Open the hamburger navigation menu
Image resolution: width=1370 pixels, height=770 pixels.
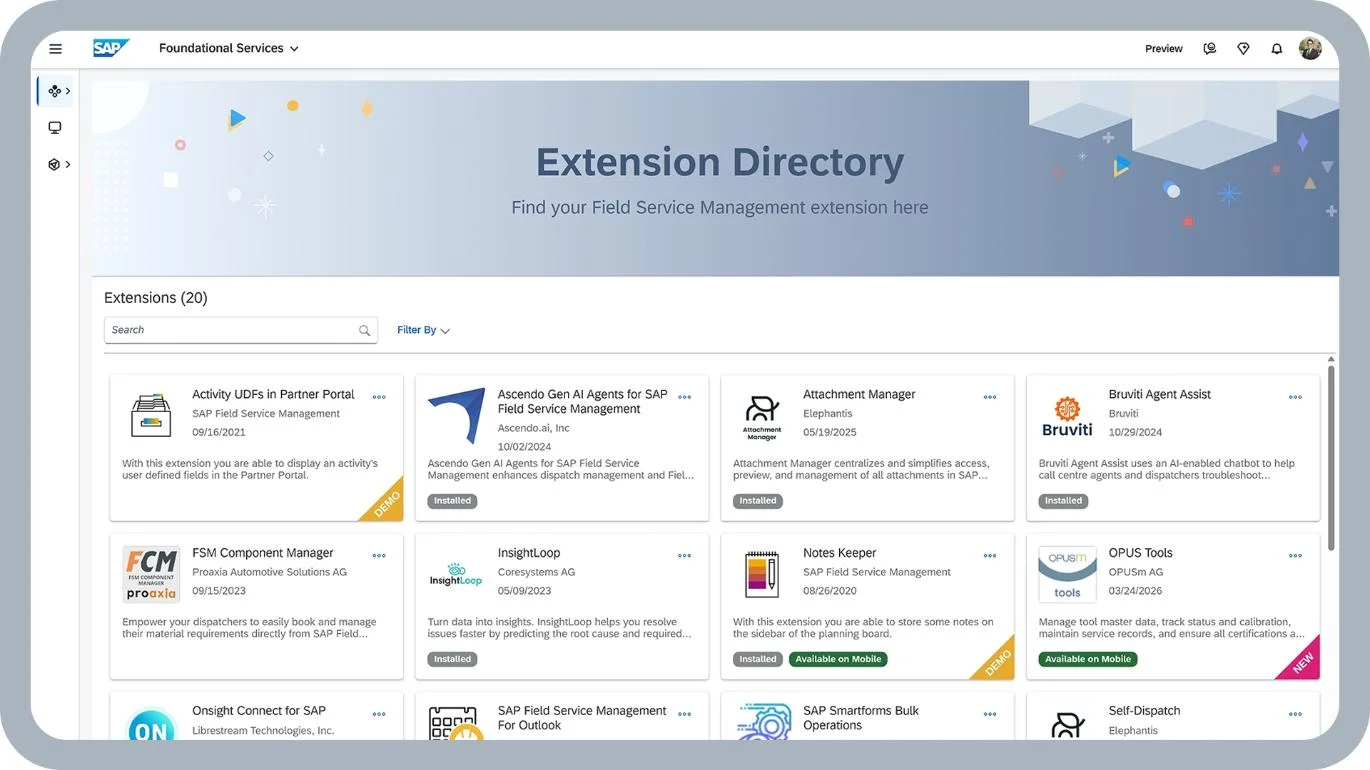point(55,48)
